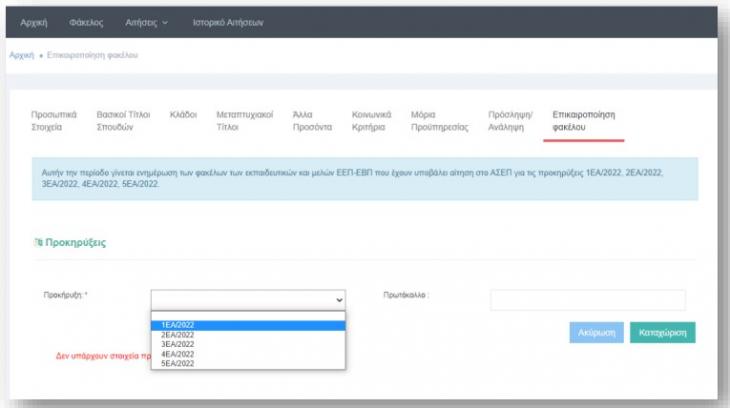Select the Κοινωνικά Κριτήρια tab
Viewport: 730px width, 408px height.
371,121
